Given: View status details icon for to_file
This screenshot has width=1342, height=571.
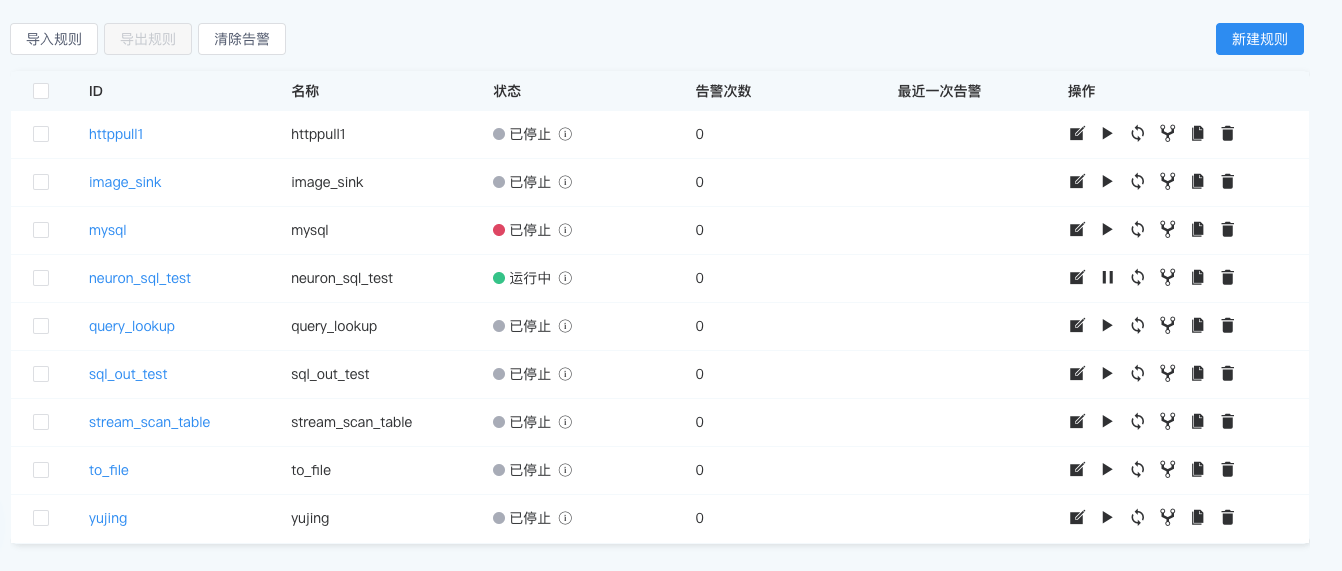Looking at the screenshot, I should point(565,470).
